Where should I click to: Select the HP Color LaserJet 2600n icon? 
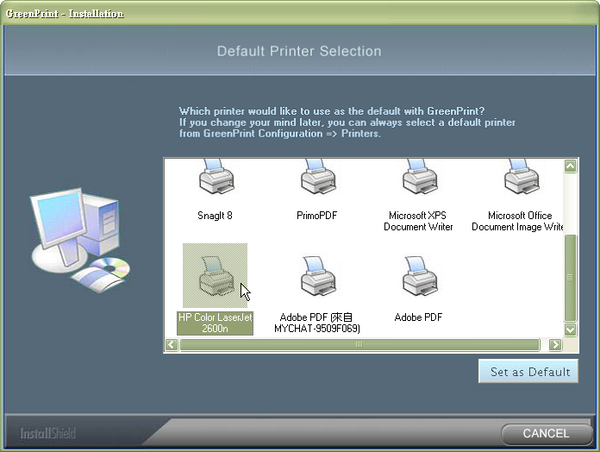[x=215, y=276]
